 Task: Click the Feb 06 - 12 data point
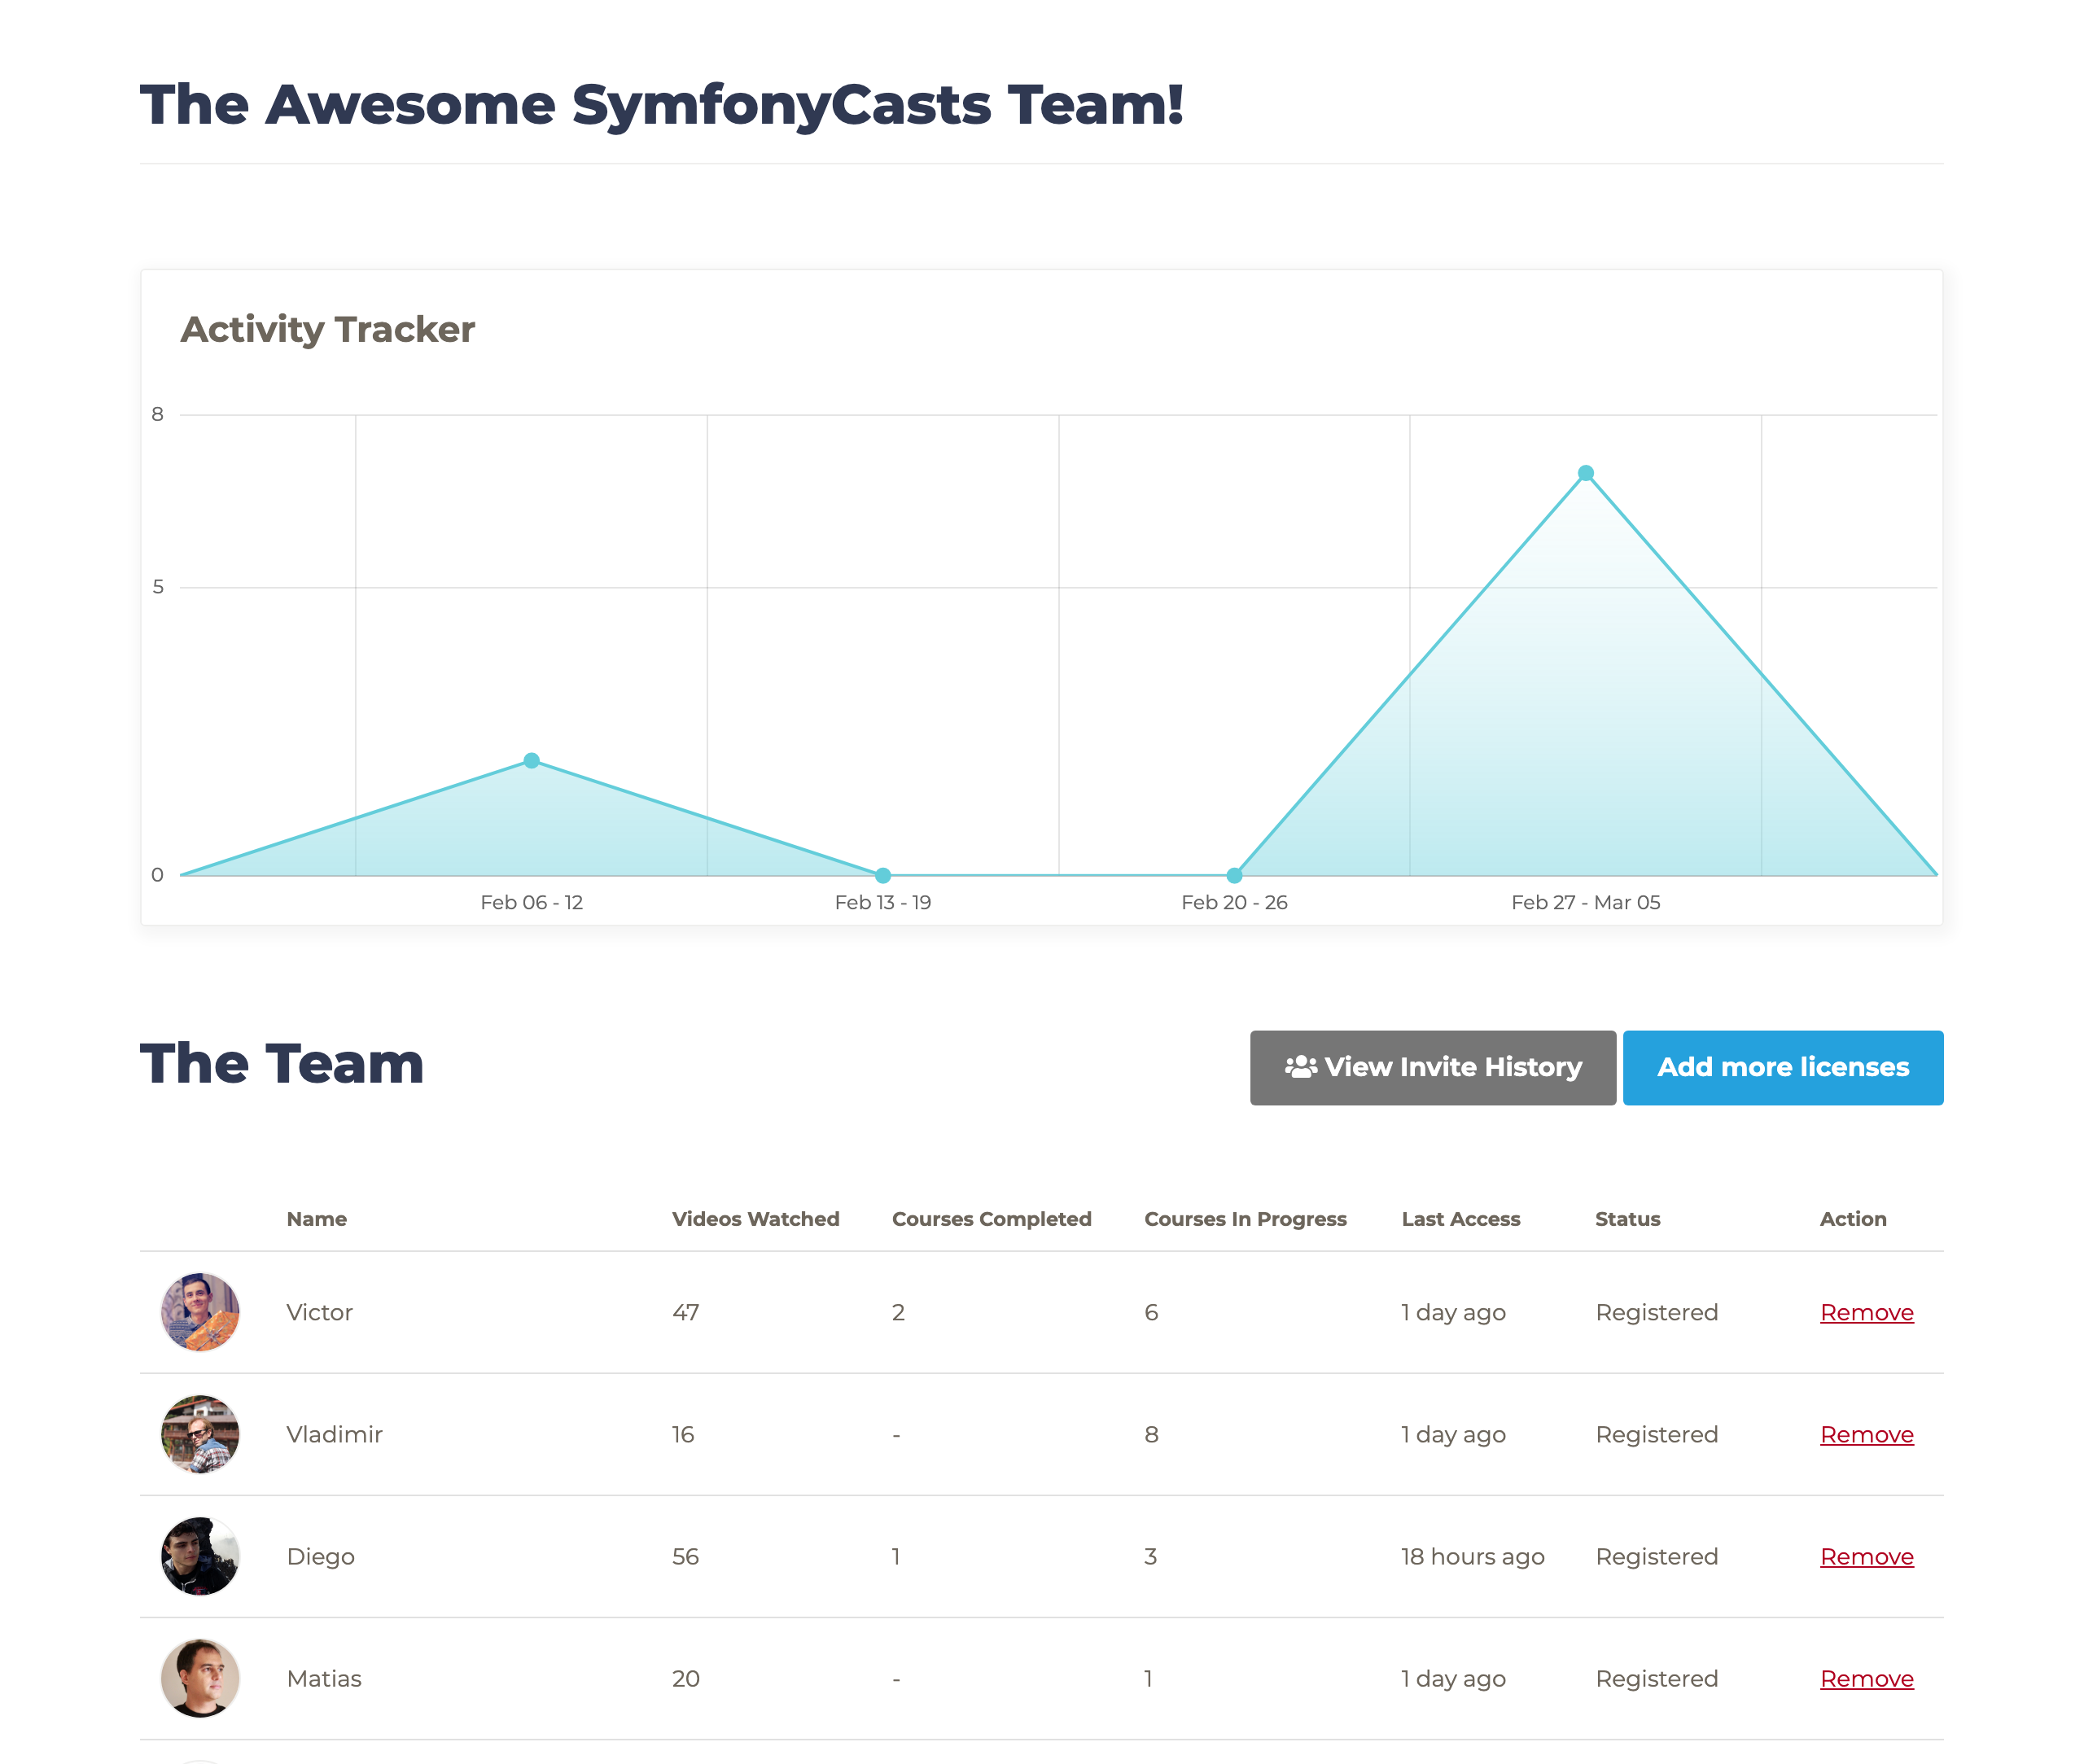(x=532, y=760)
